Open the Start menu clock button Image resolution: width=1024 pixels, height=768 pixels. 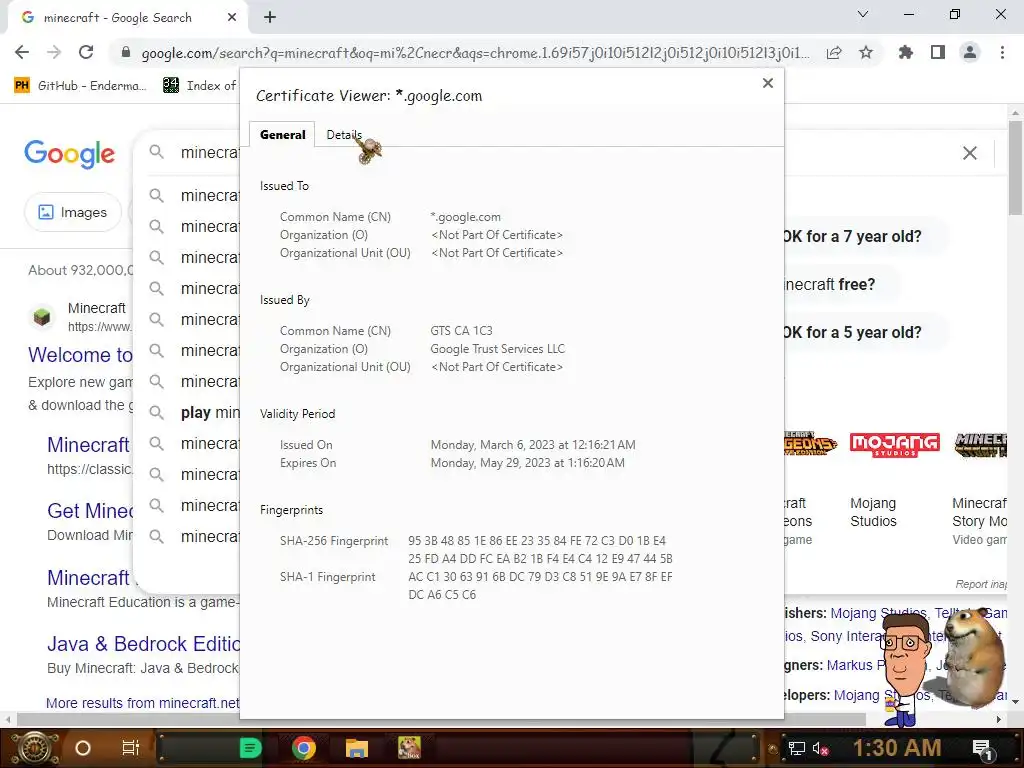(36, 748)
